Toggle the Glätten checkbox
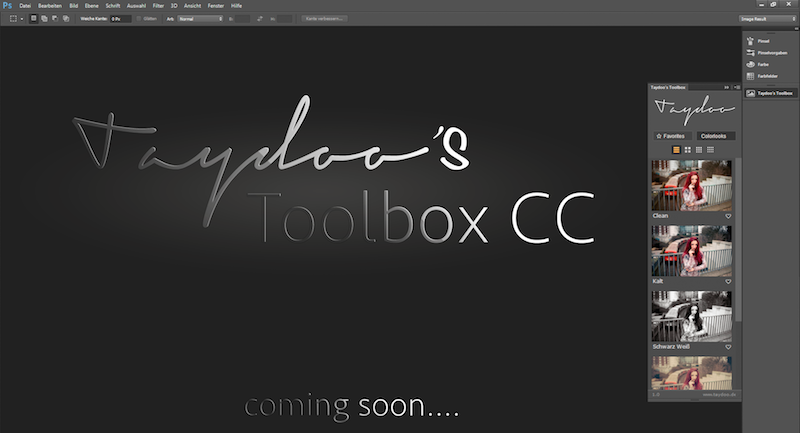 pyautogui.click(x=138, y=18)
